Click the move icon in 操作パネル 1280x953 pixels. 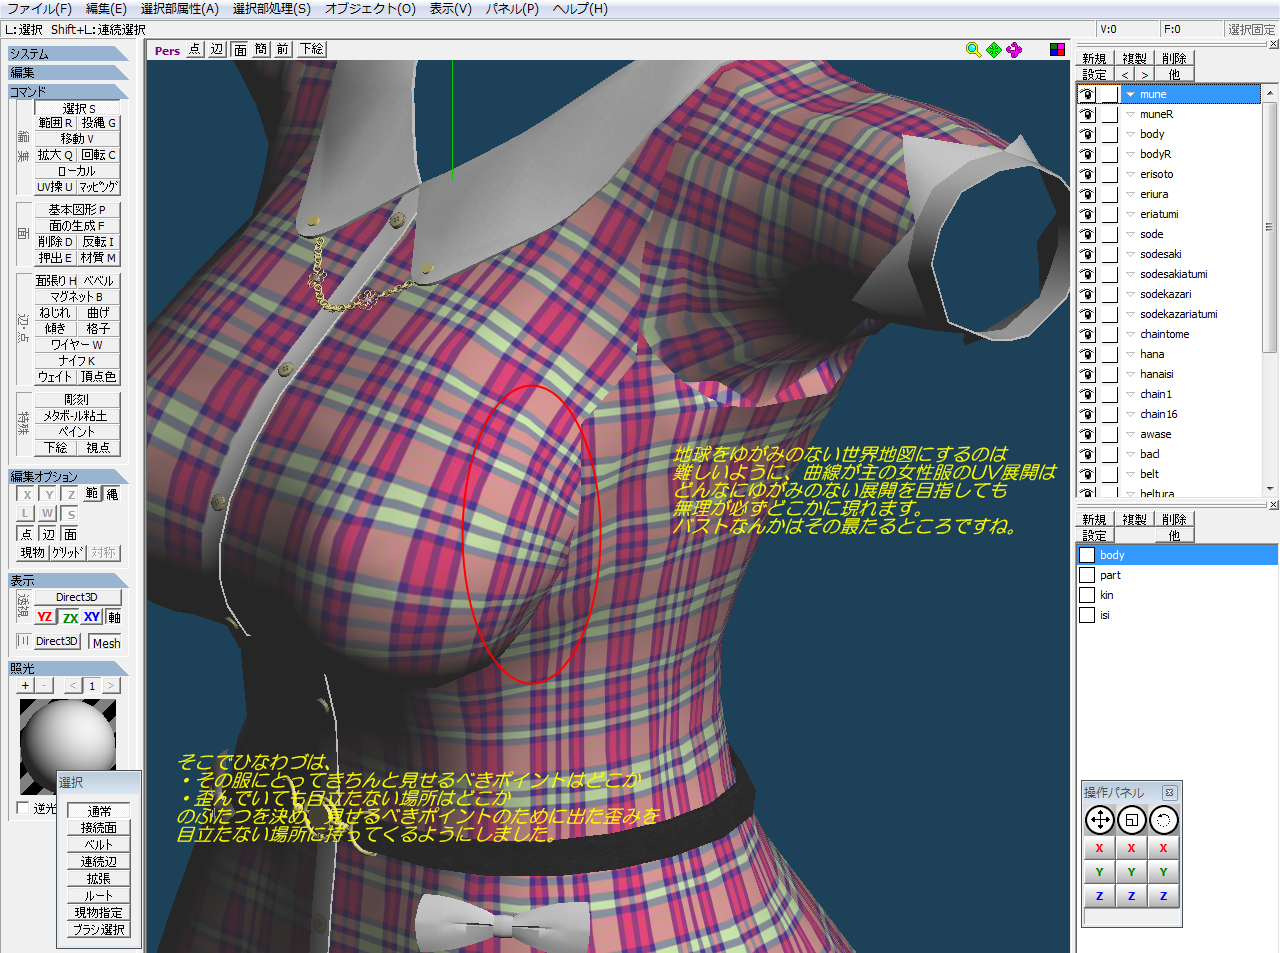click(x=1099, y=821)
